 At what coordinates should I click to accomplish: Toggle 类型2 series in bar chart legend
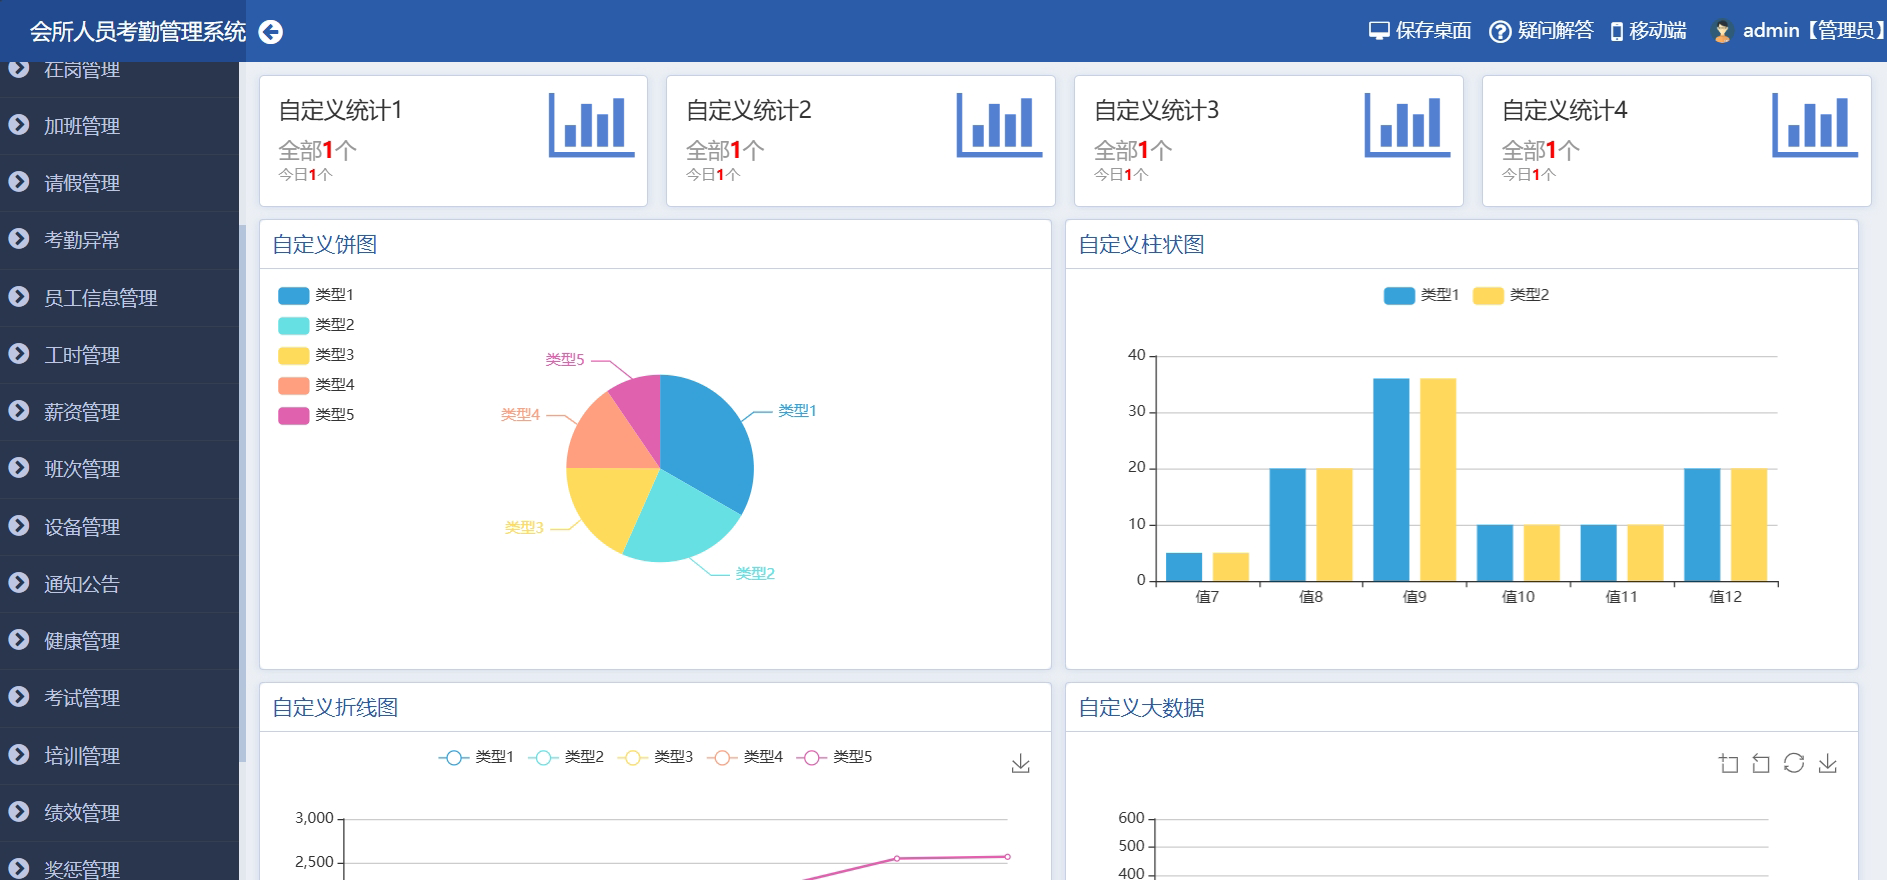[1511, 295]
